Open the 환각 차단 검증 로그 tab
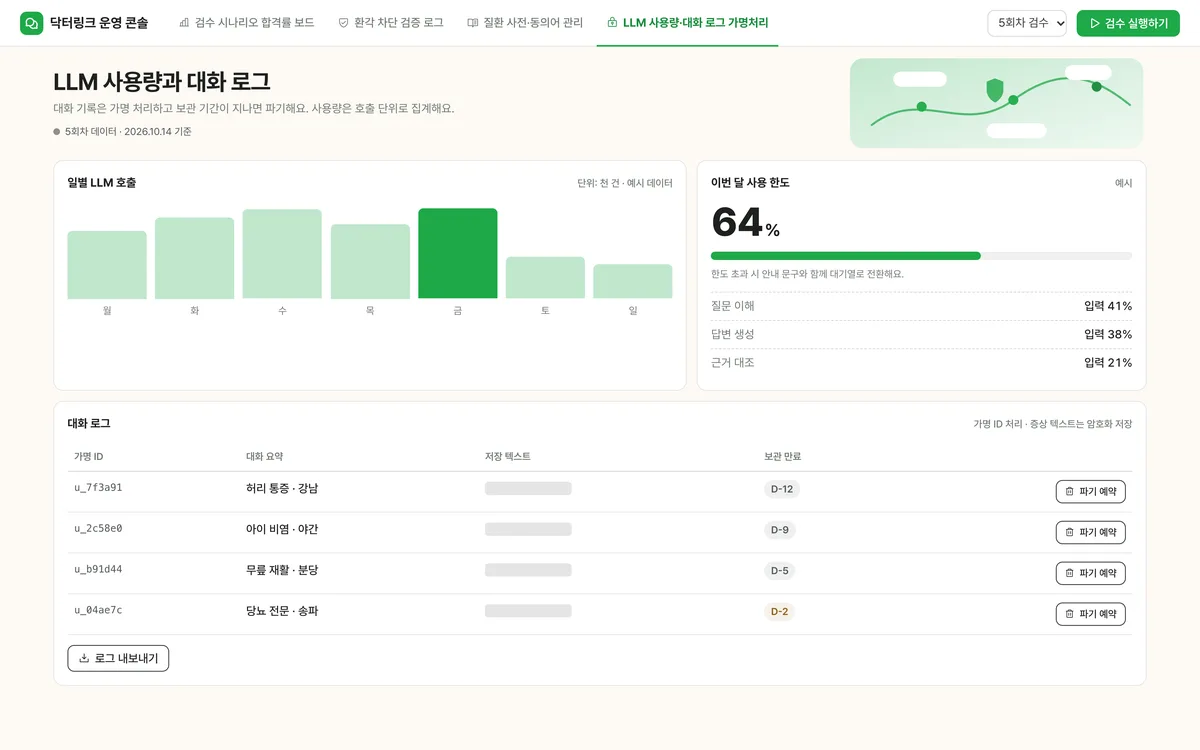This screenshot has width=1200, height=750. (x=391, y=23)
